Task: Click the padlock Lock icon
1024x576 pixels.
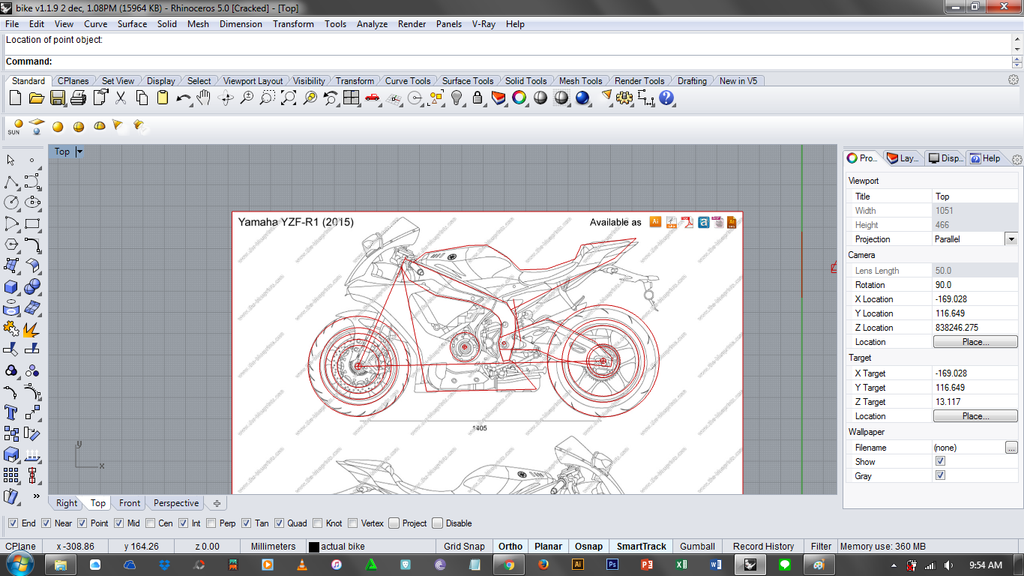Action: (477, 99)
